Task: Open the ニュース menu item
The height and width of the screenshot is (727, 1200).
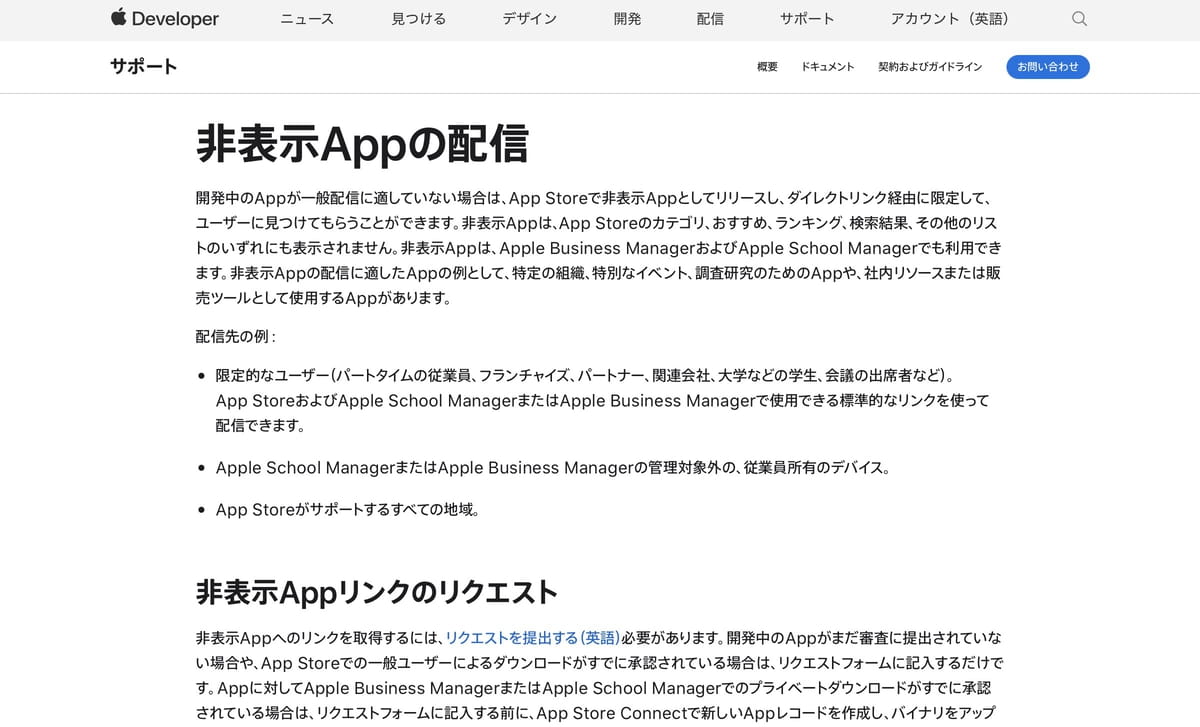Action: click(x=307, y=19)
